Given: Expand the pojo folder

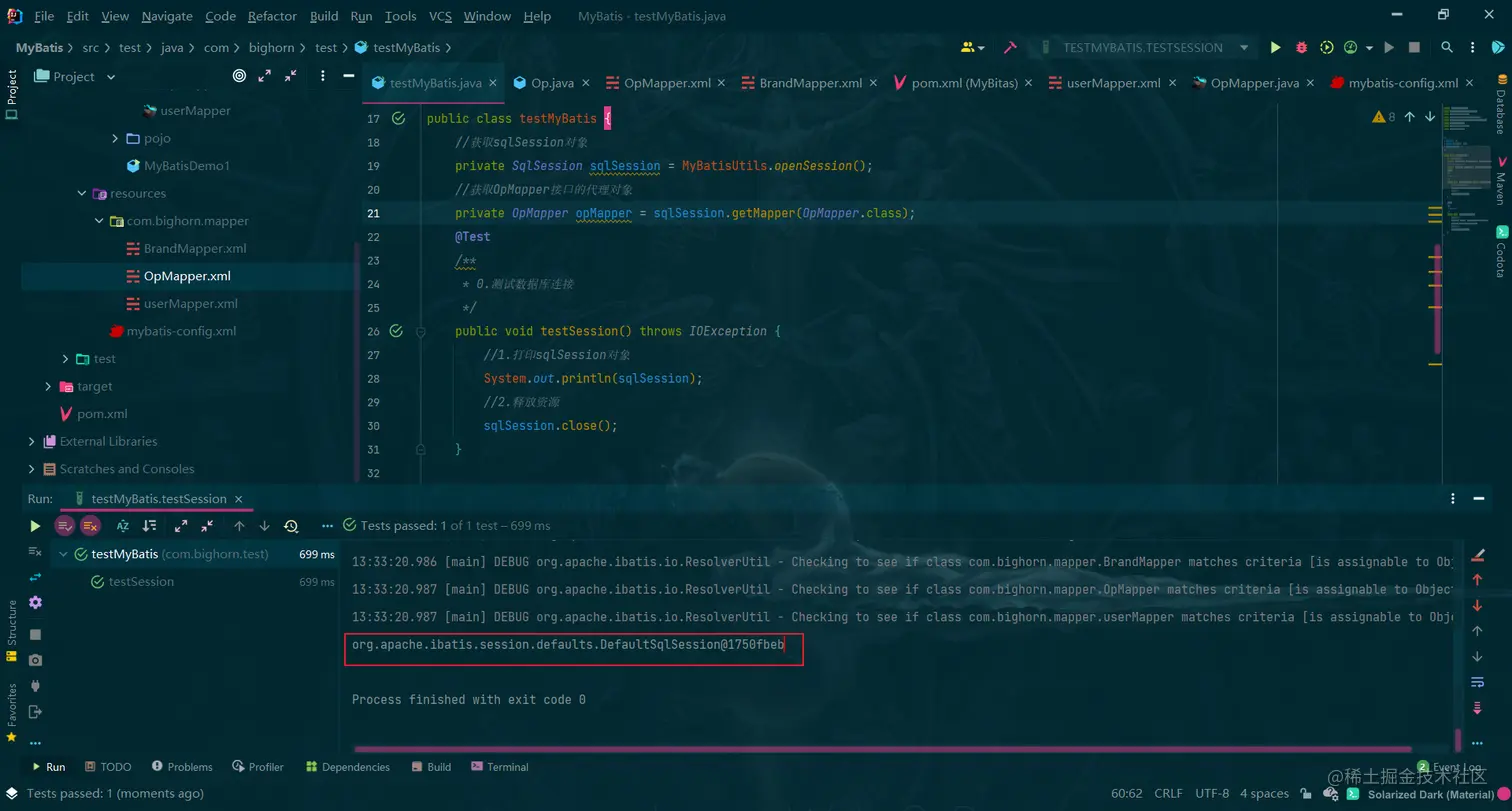Looking at the screenshot, I should click(116, 138).
